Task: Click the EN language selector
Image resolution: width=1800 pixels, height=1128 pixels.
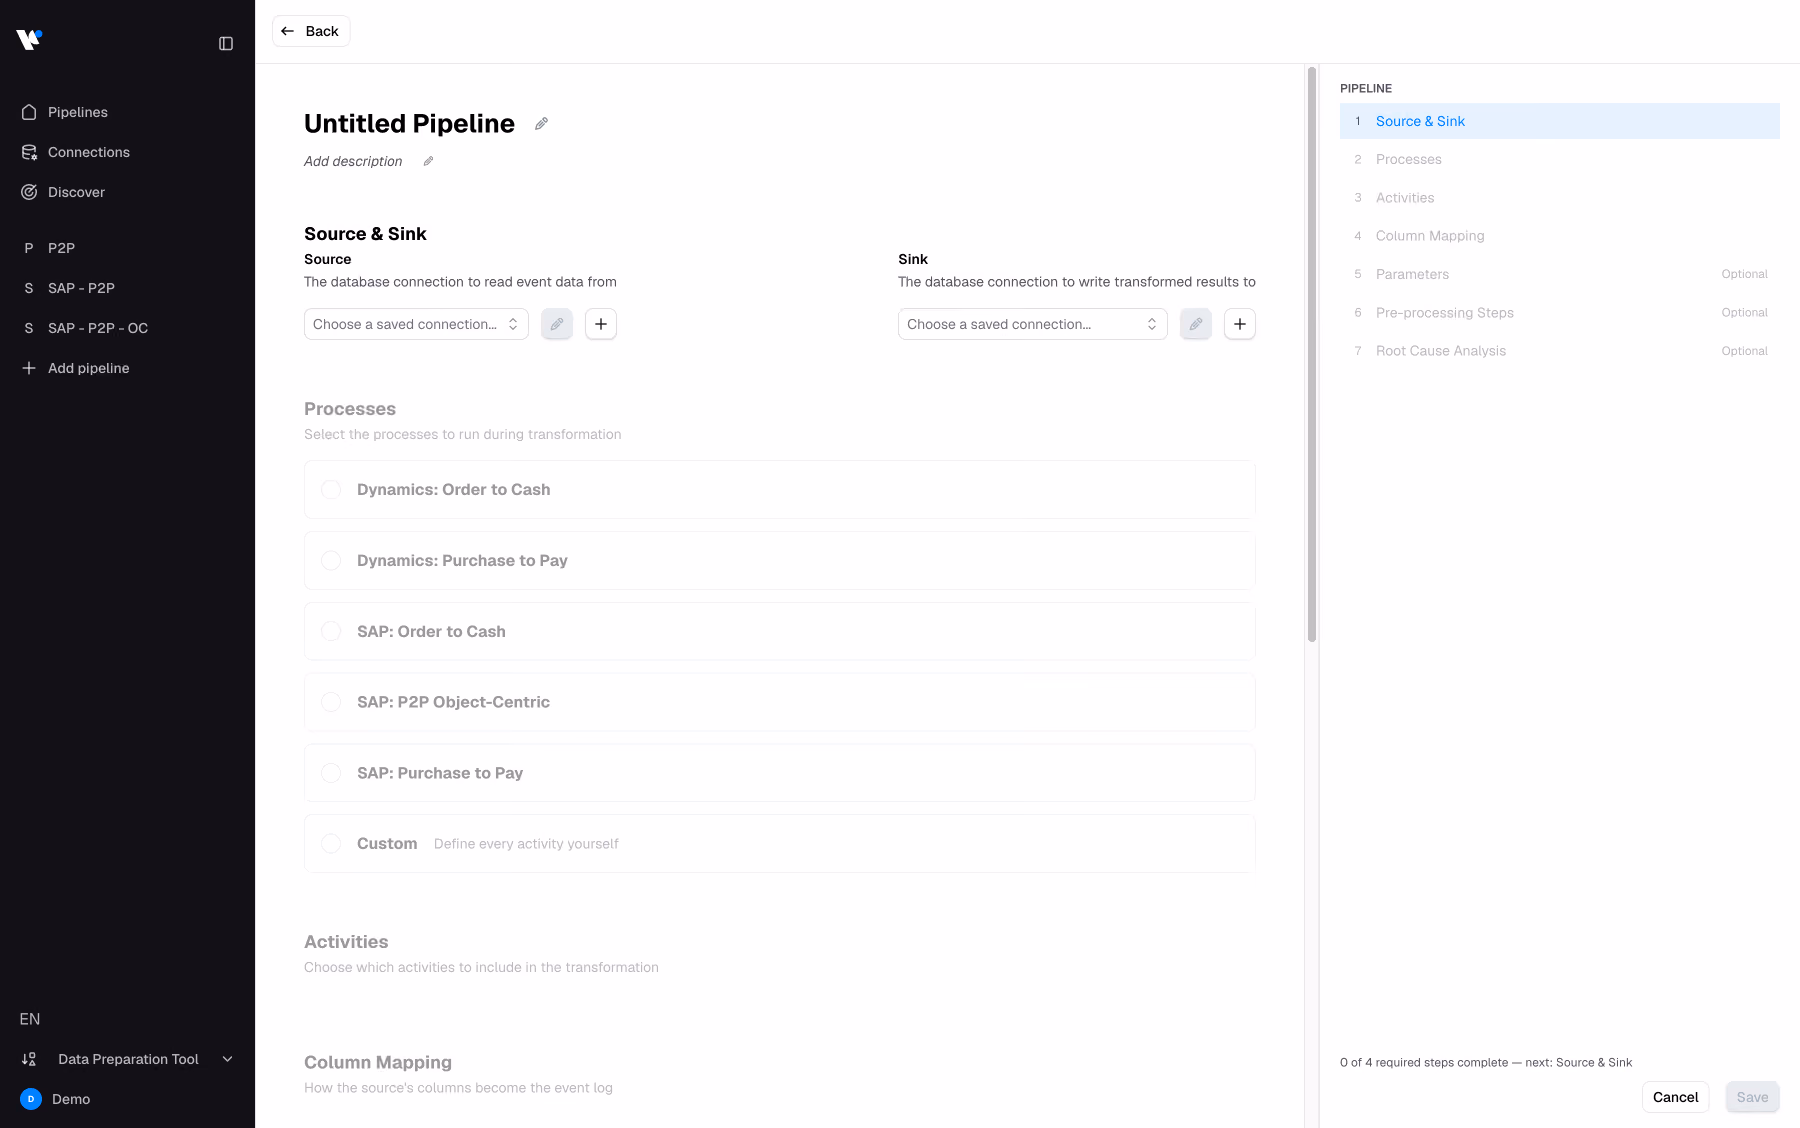Action: [x=30, y=1019]
